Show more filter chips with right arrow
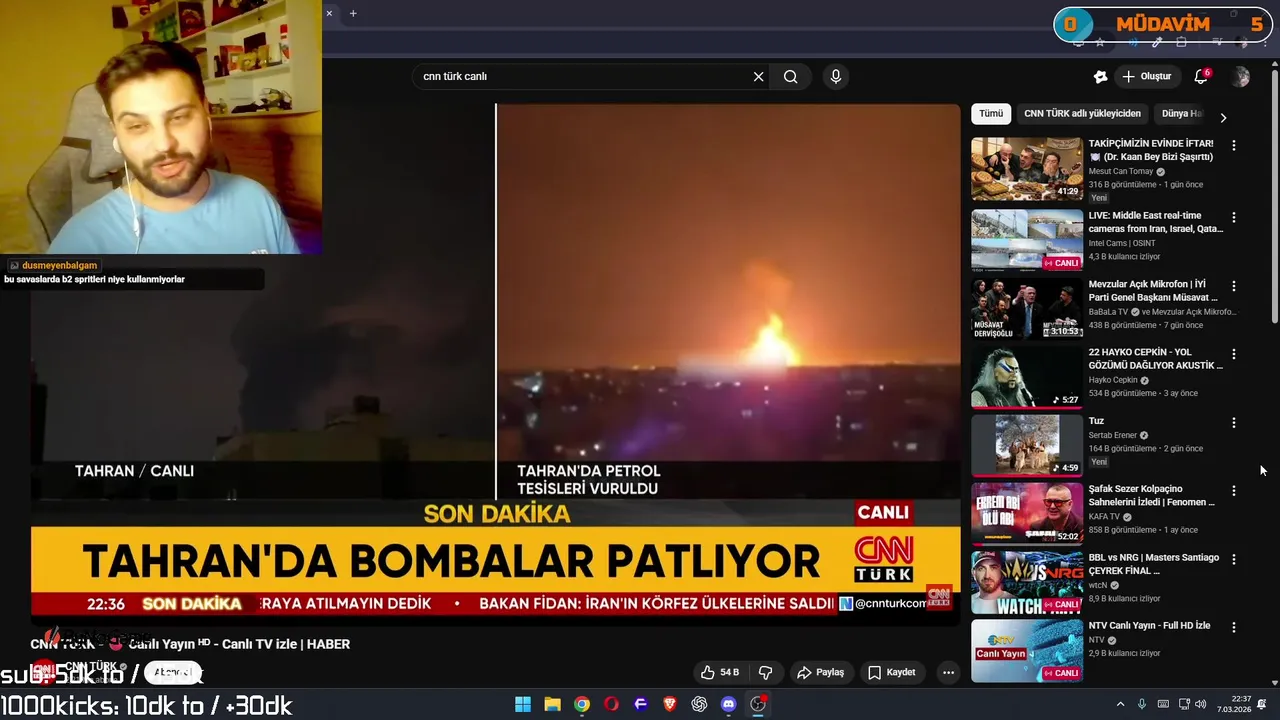This screenshot has height=720, width=1280. 1222,117
